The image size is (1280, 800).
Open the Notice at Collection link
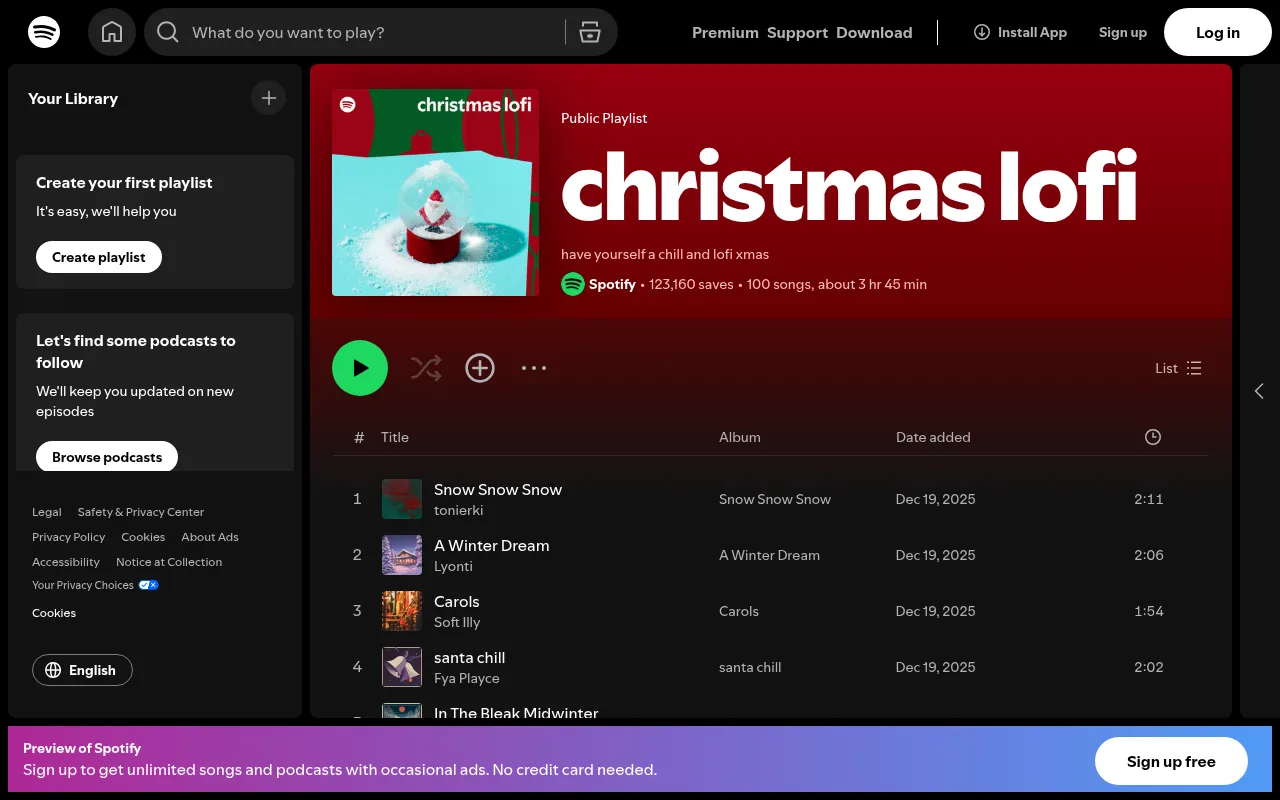169,562
